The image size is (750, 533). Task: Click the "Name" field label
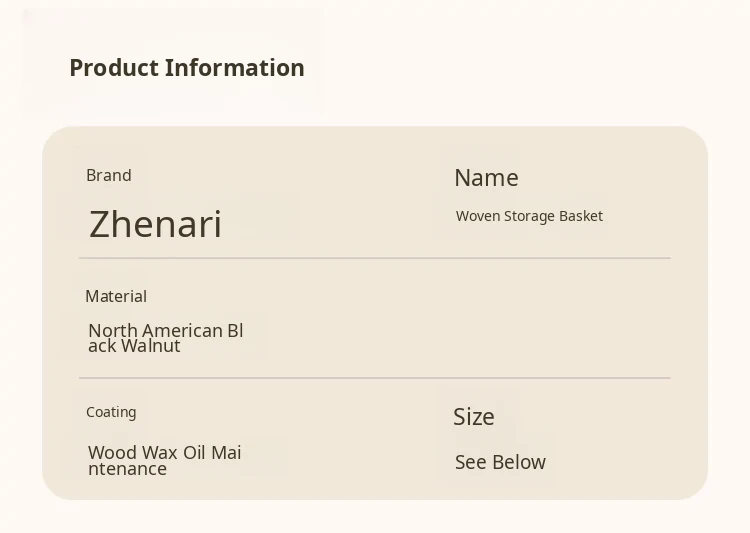pos(486,178)
